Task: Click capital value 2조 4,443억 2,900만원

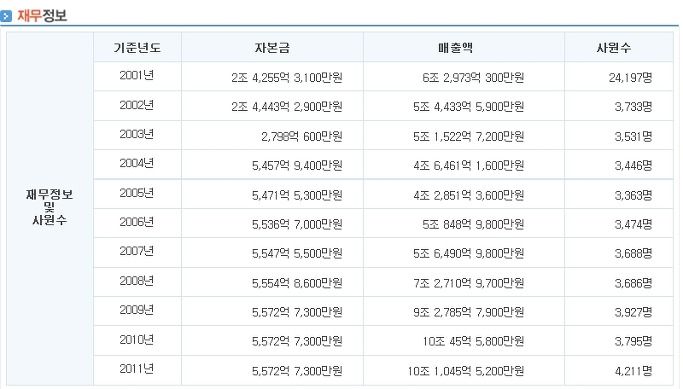Action: pyautogui.click(x=287, y=107)
